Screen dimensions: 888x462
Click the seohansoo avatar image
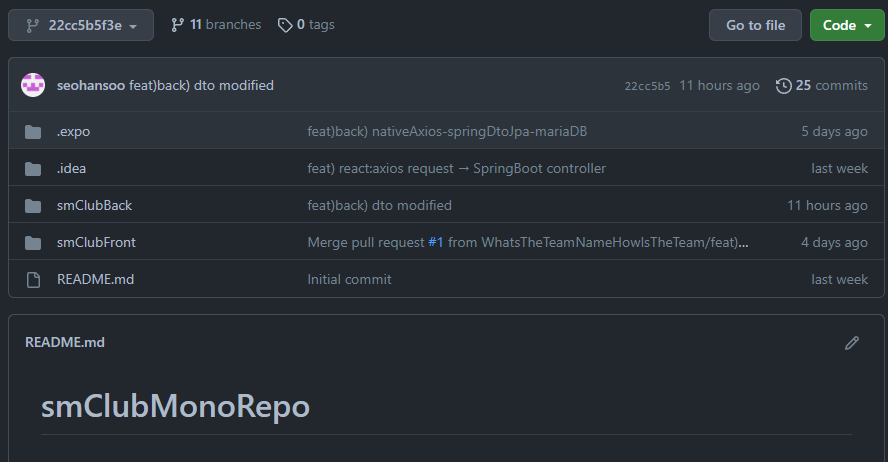click(33, 85)
